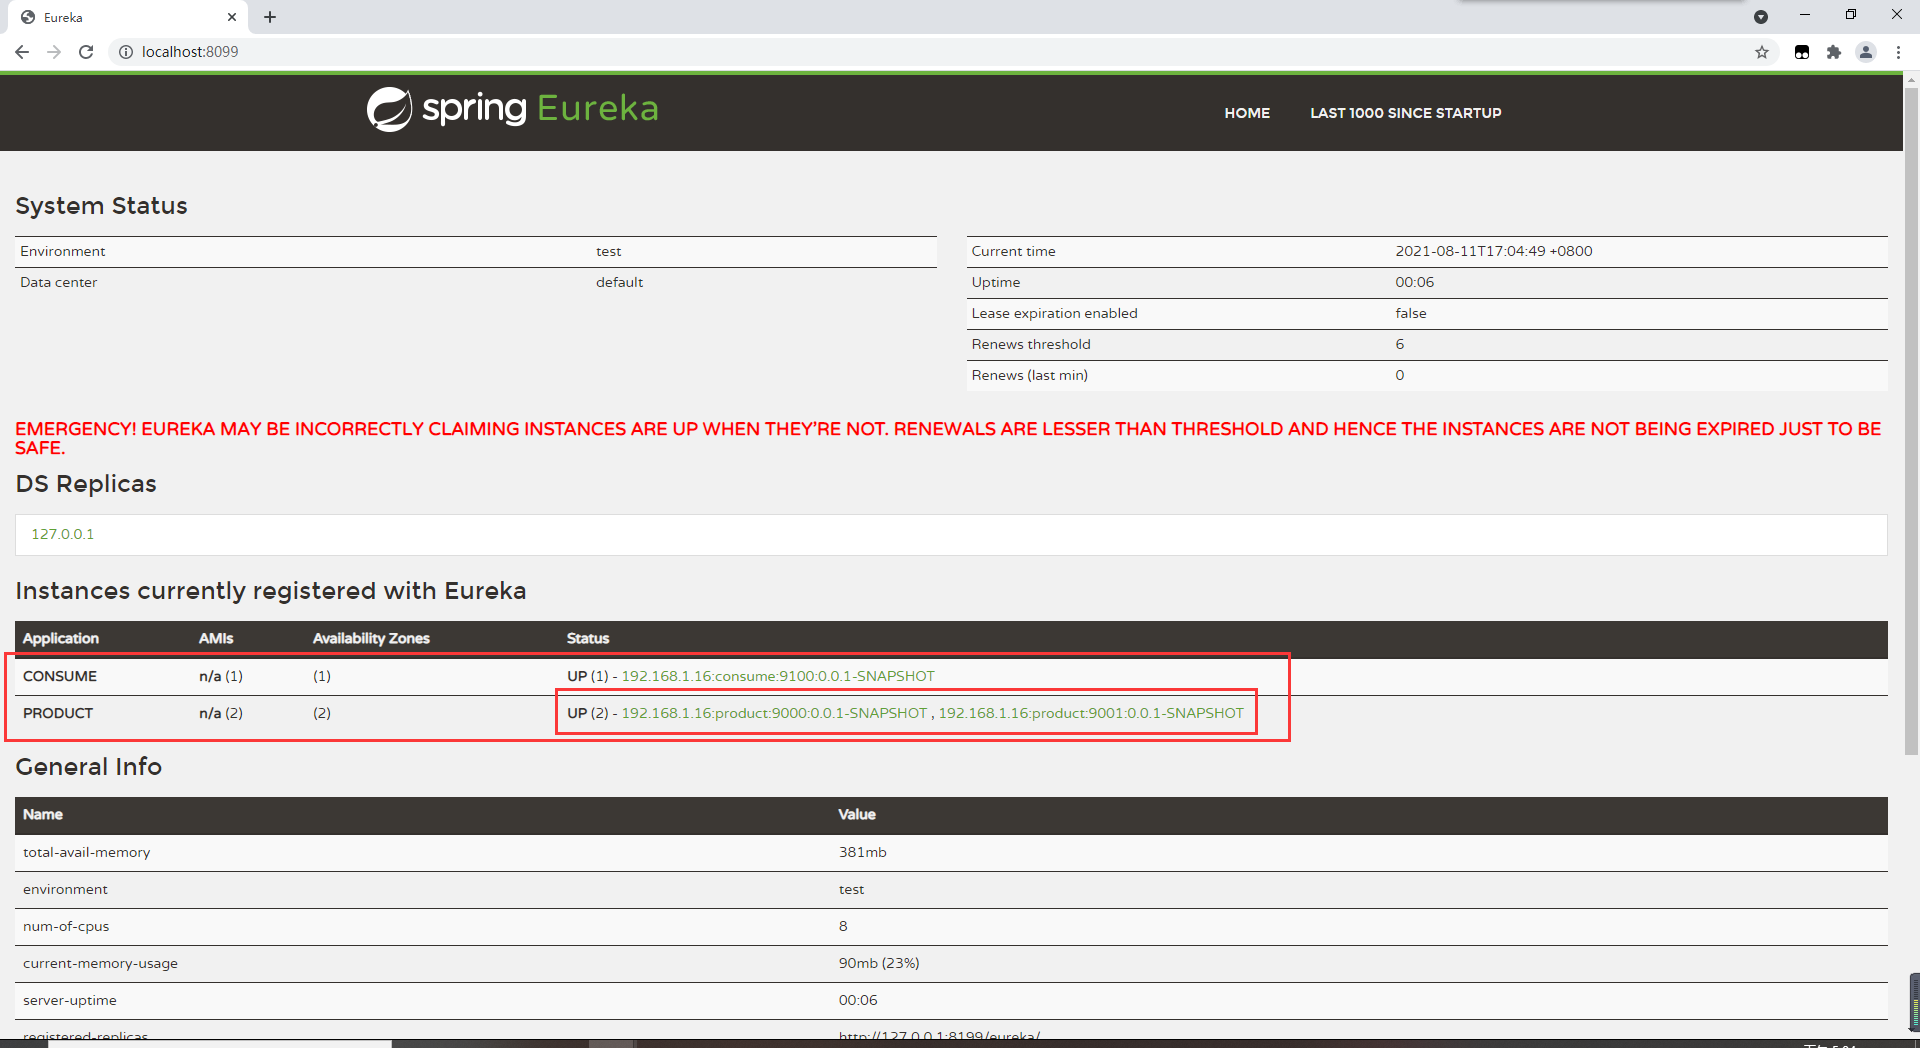Click the Uptime label in System Status
Image resolution: width=1920 pixels, height=1048 pixels.
coord(996,282)
